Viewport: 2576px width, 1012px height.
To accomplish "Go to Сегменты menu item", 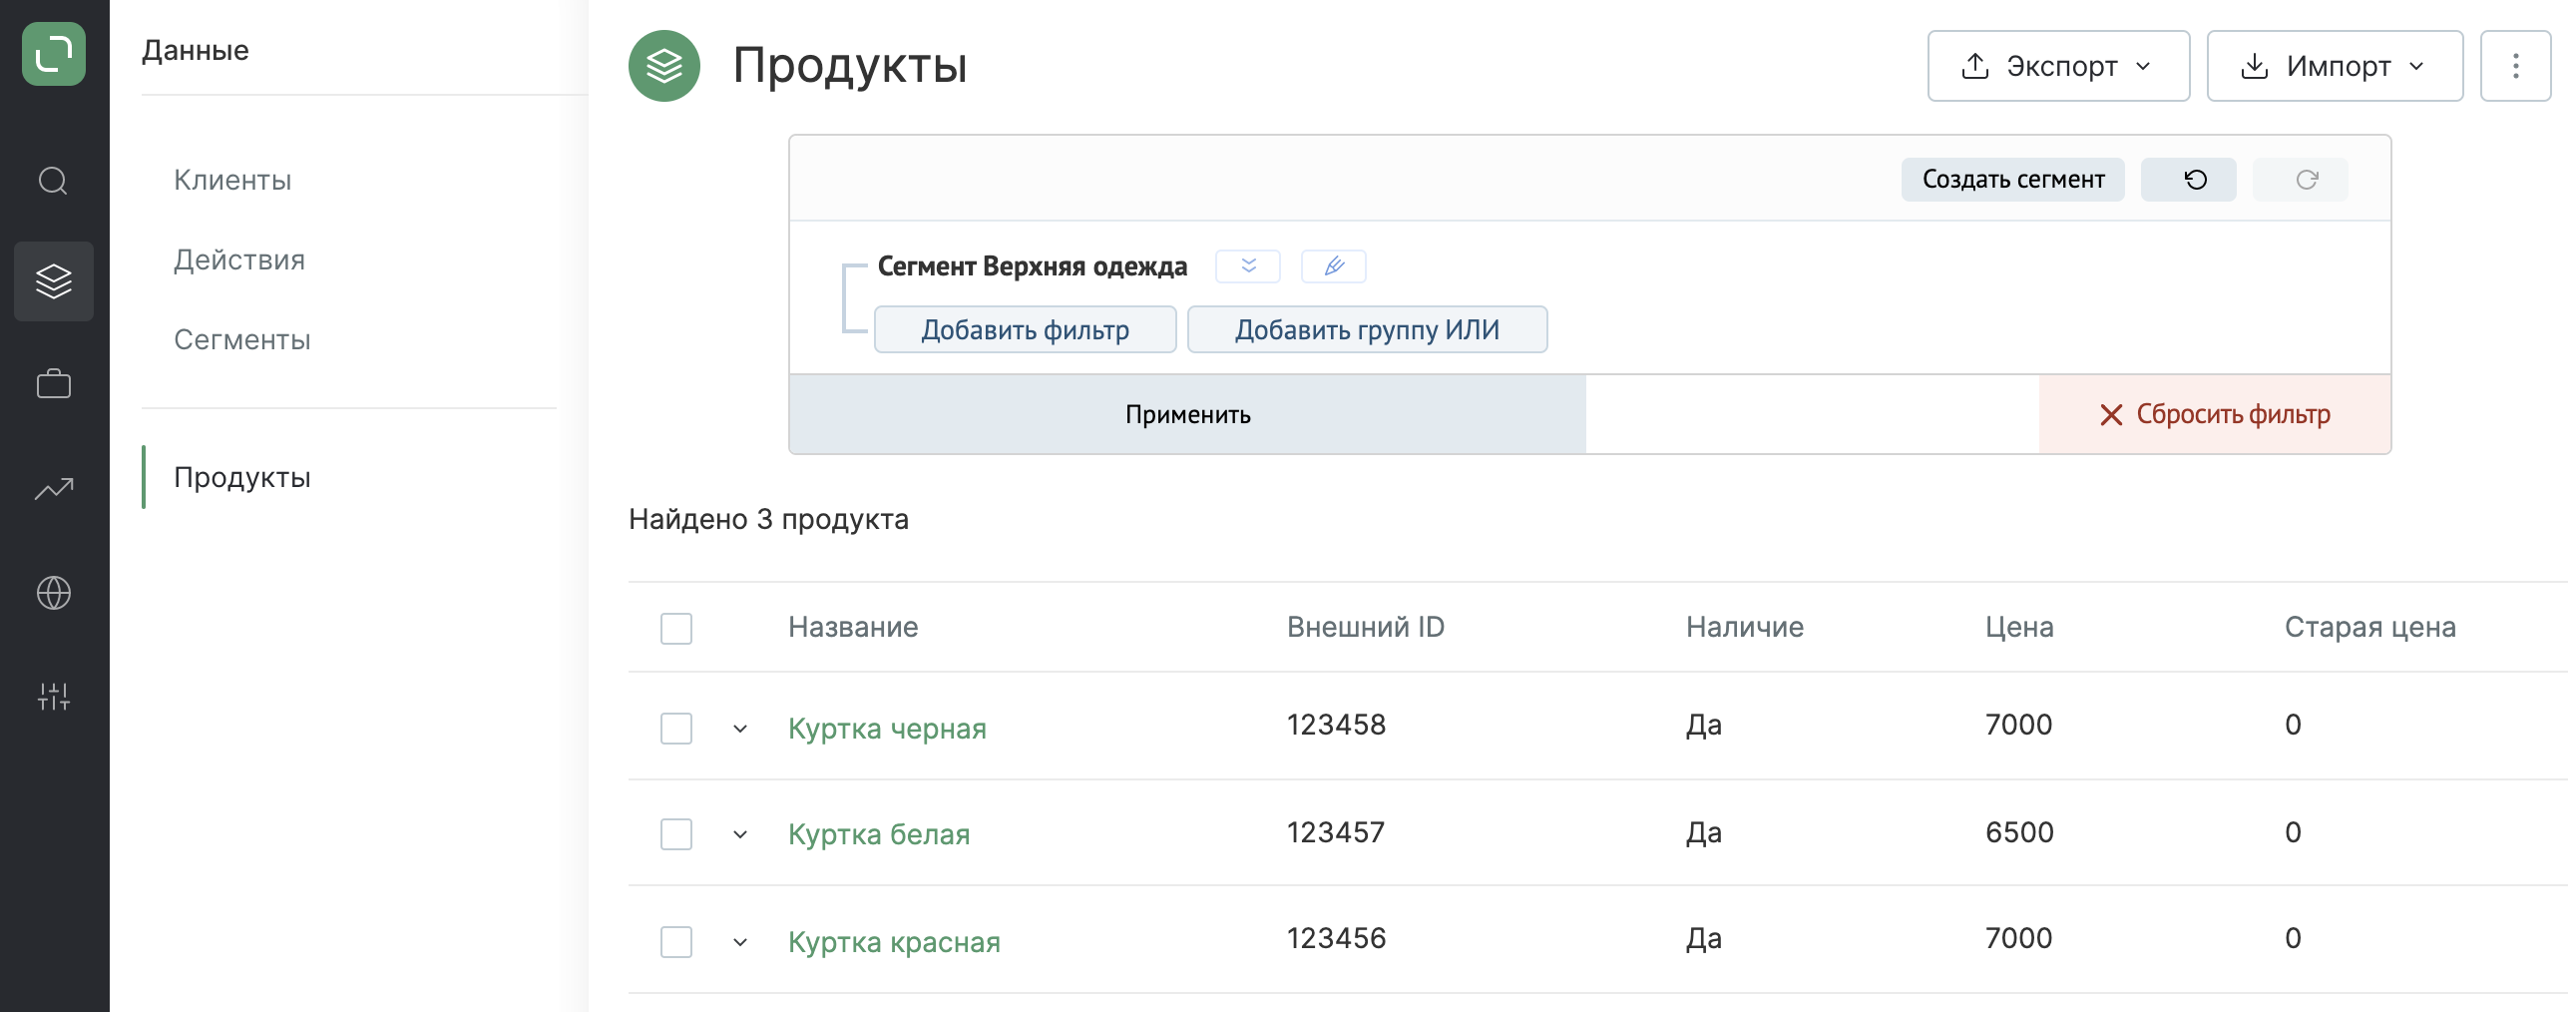I will pos(242,340).
